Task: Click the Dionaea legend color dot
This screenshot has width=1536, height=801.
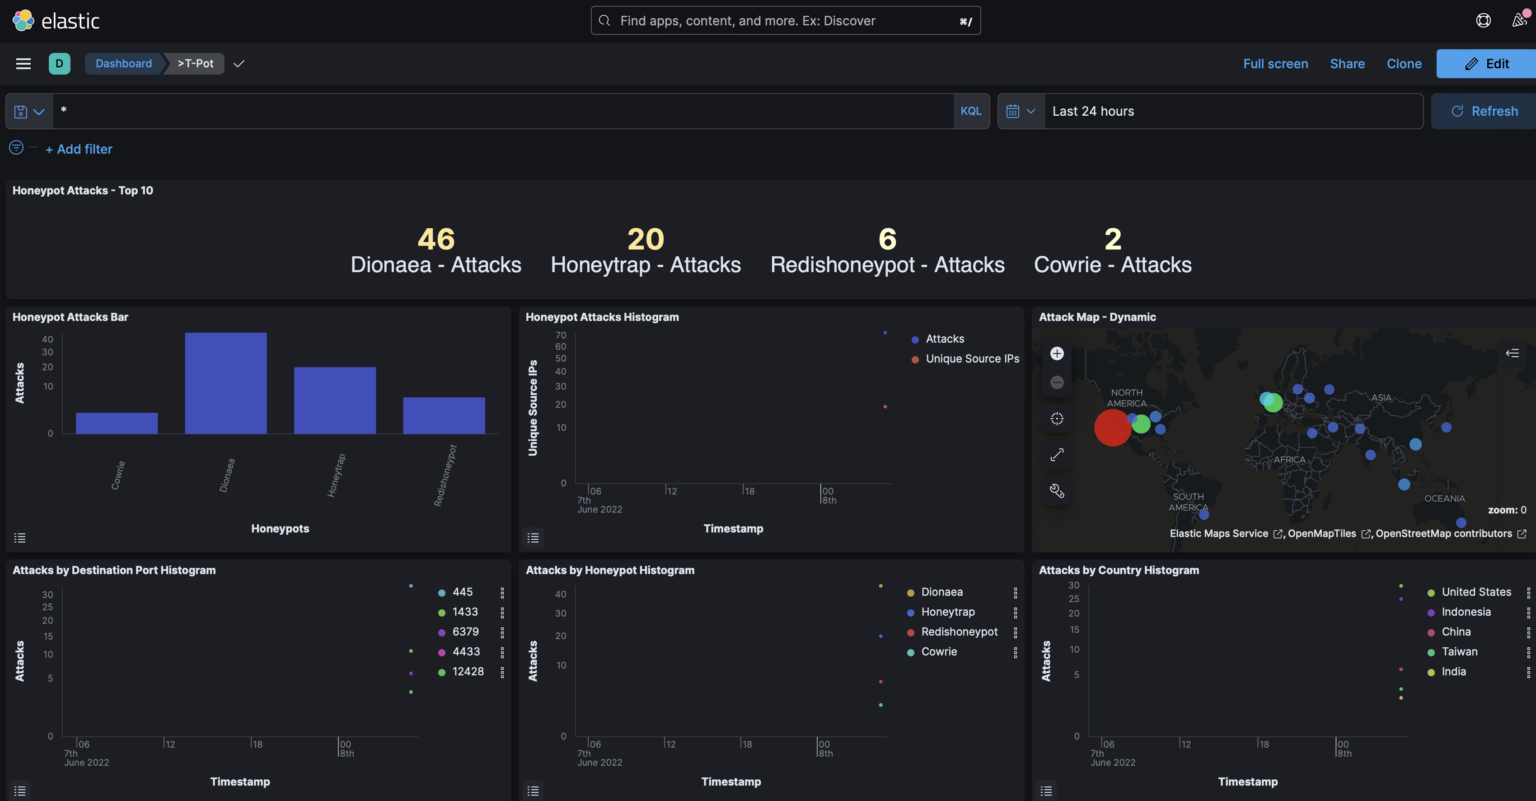Action: point(910,593)
